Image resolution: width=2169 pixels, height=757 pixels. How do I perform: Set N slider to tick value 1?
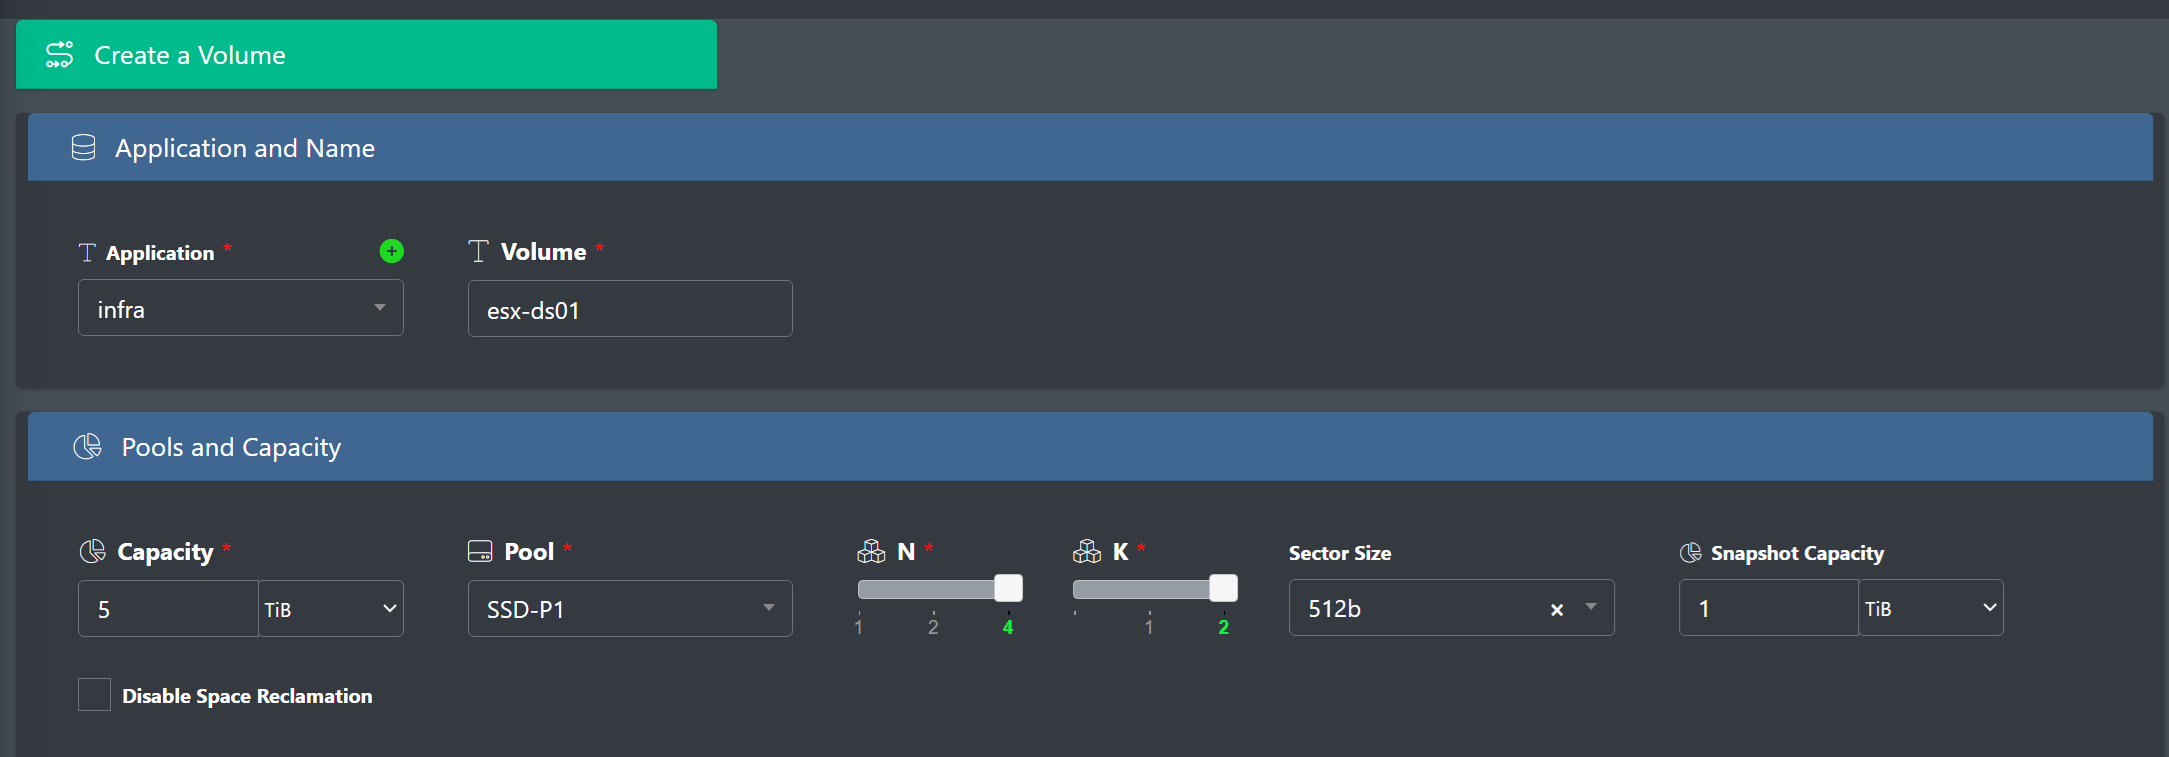coord(859,626)
